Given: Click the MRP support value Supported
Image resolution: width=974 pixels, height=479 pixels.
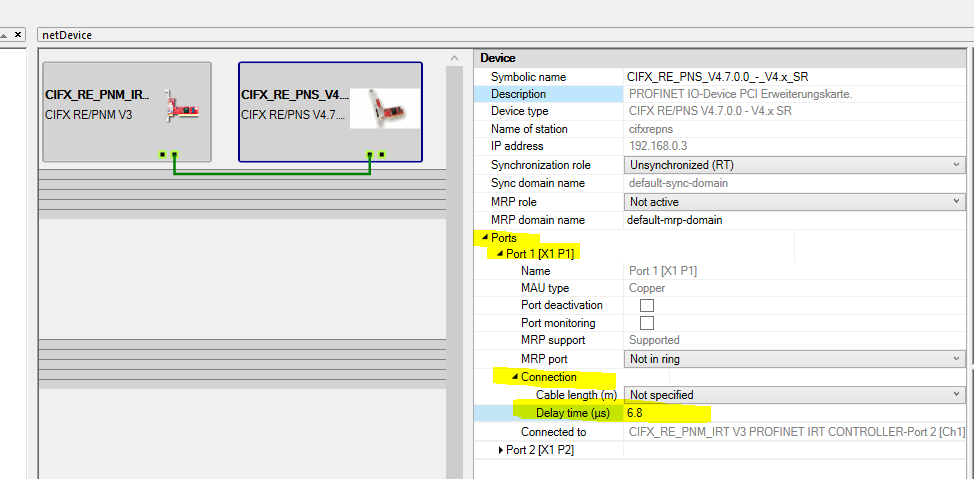Looking at the screenshot, I should [654, 340].
